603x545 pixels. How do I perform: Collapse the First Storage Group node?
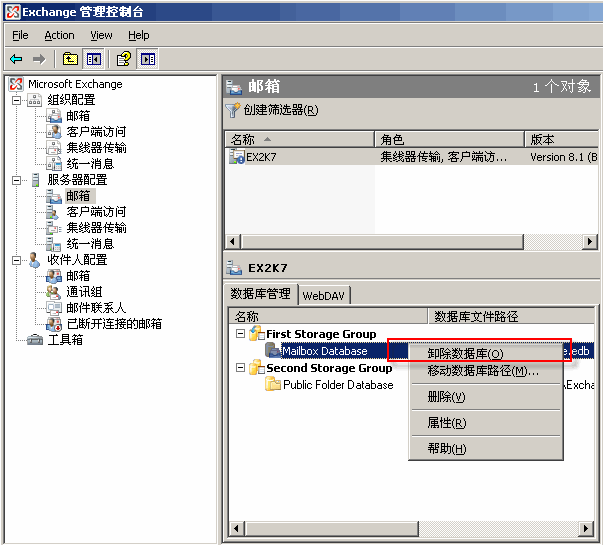tap(240, 333)
